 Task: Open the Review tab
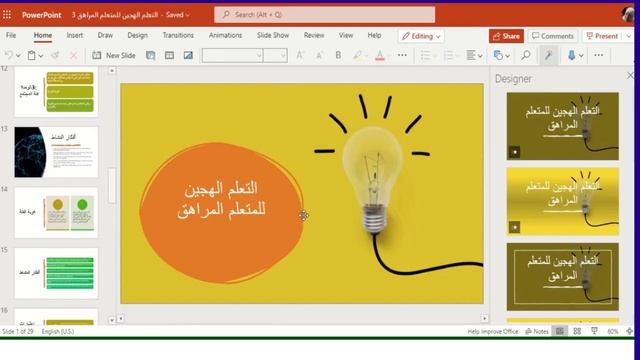pos(314,36)
